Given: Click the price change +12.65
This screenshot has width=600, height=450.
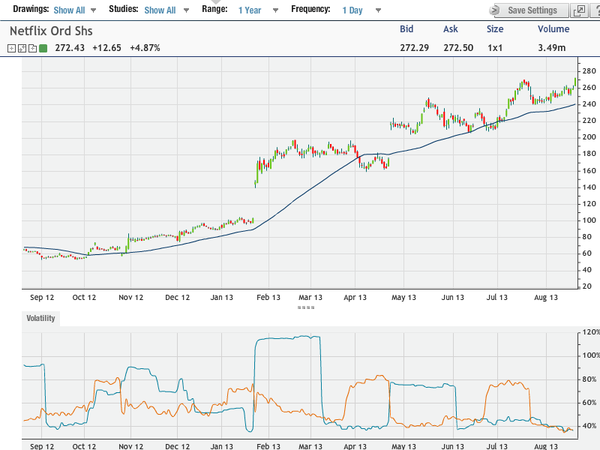Looking at the screenshot, I should 107,48.
